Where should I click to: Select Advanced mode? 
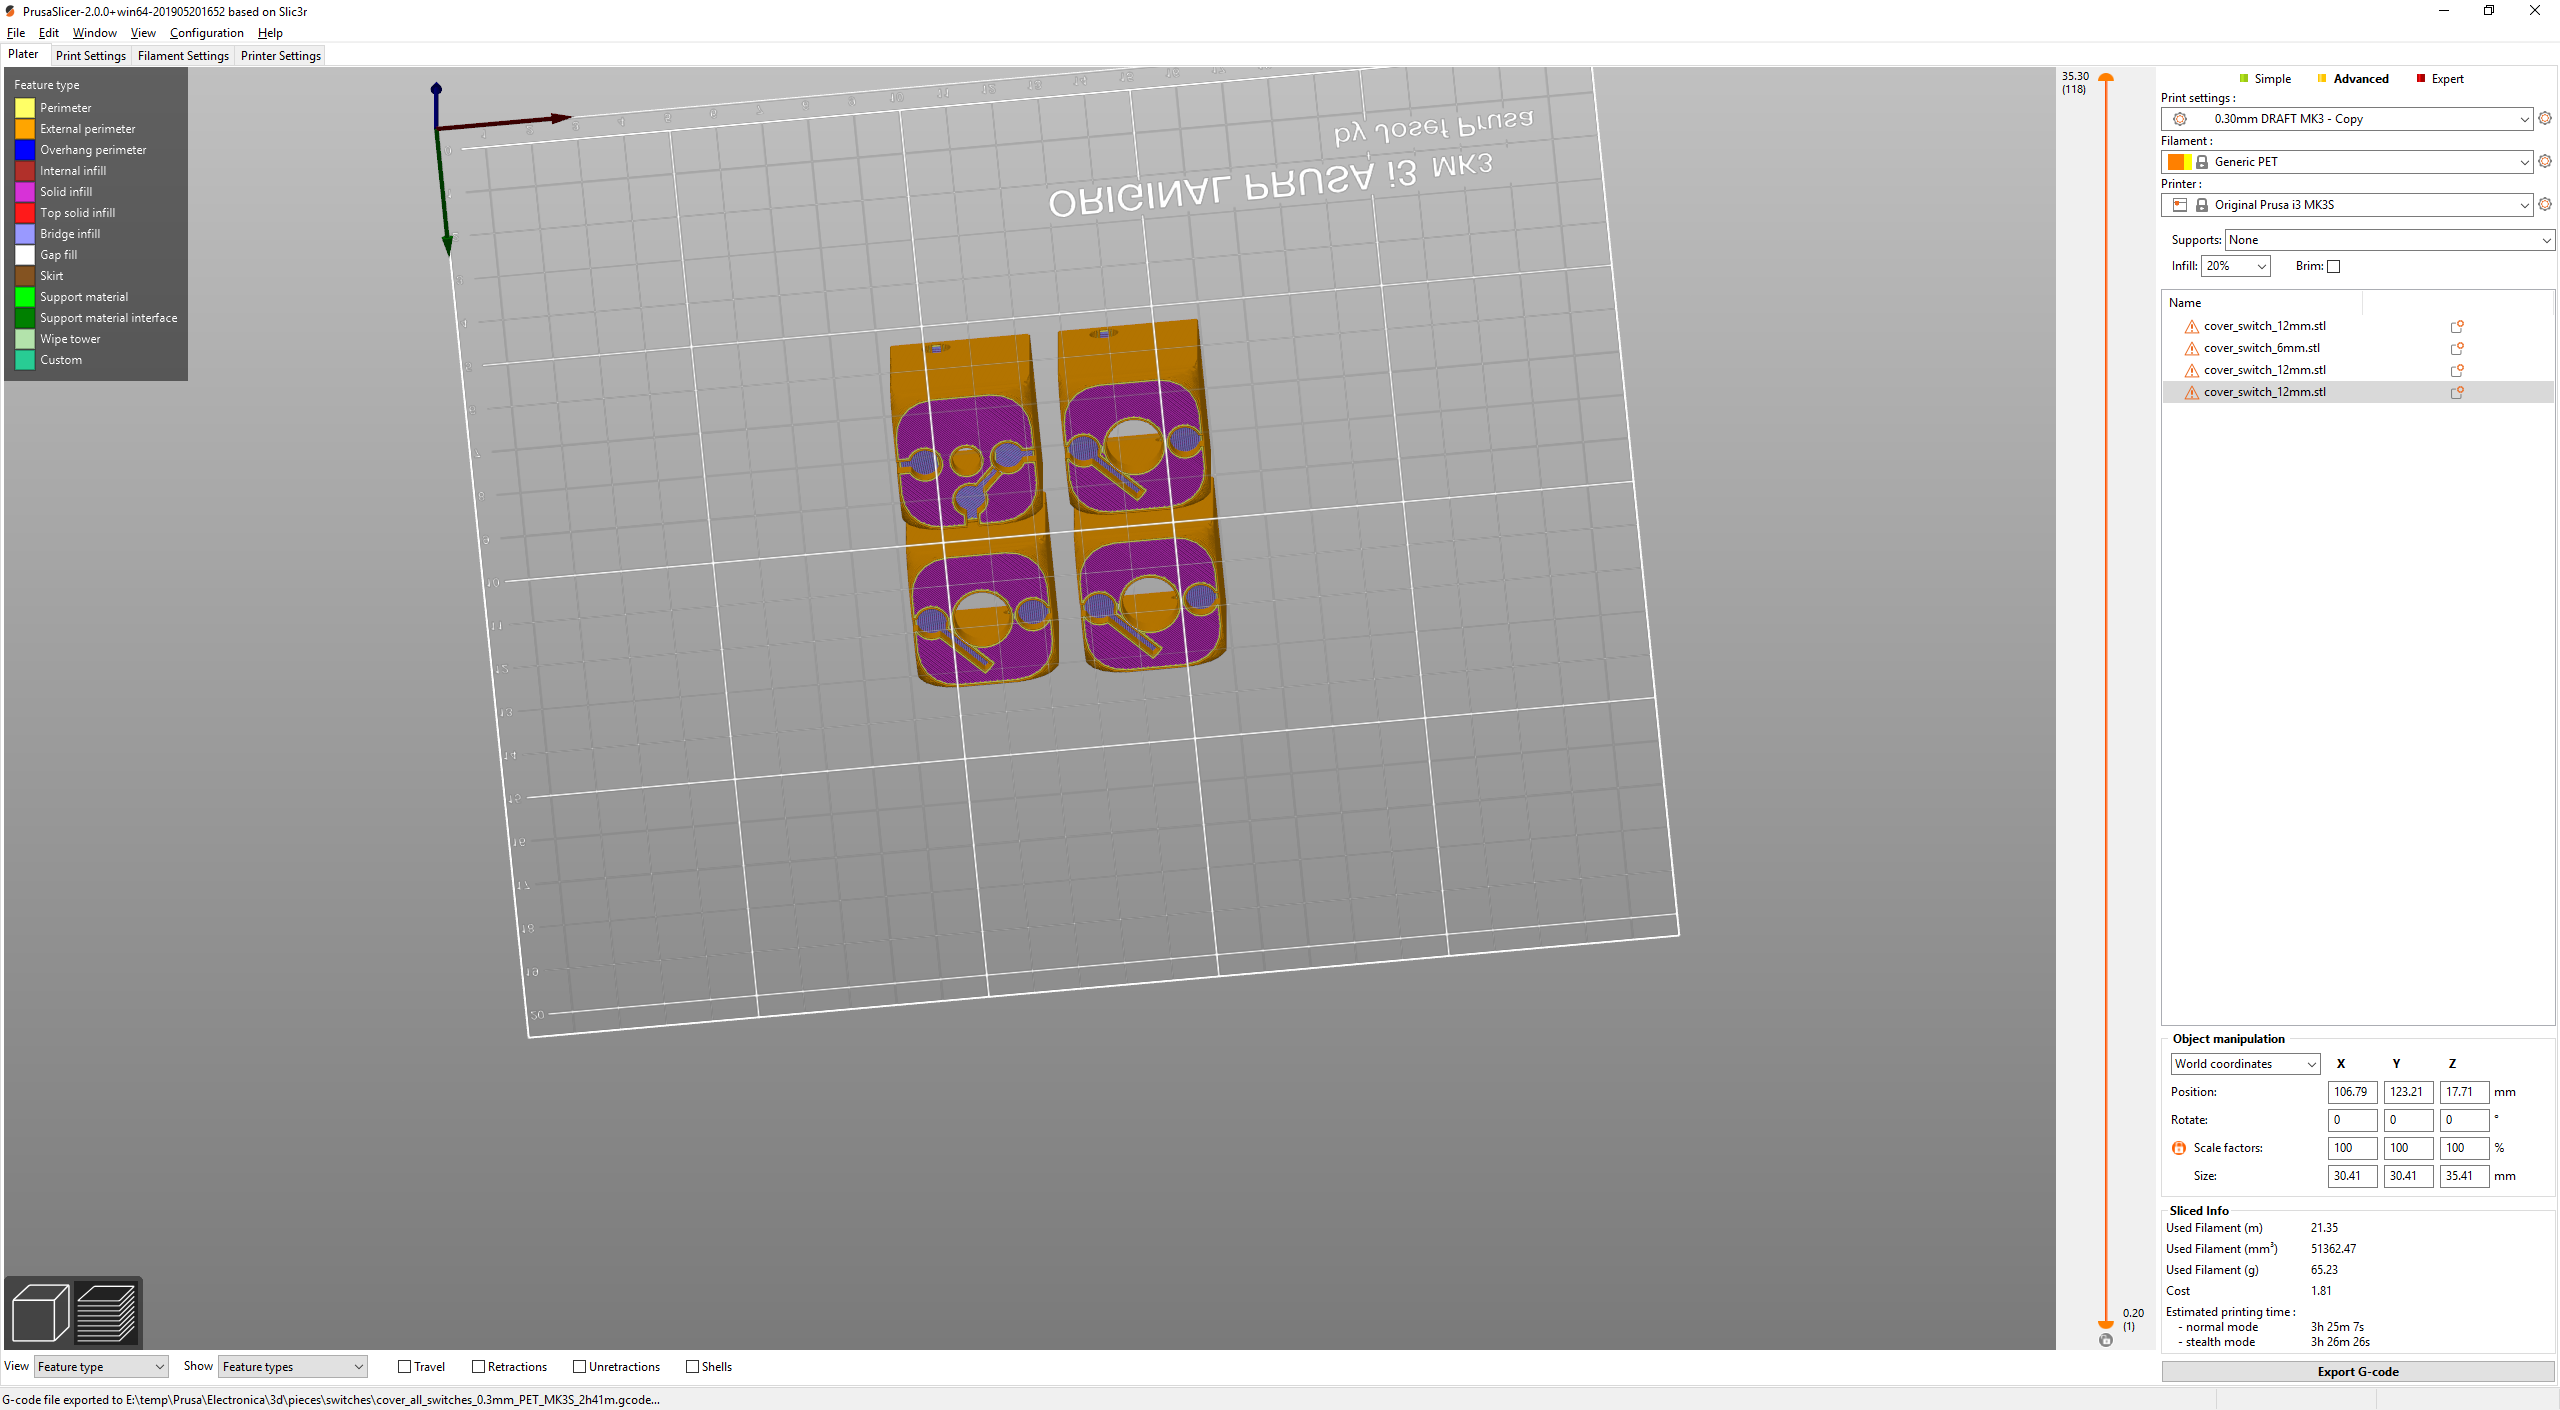click(x=2353, y=79)
